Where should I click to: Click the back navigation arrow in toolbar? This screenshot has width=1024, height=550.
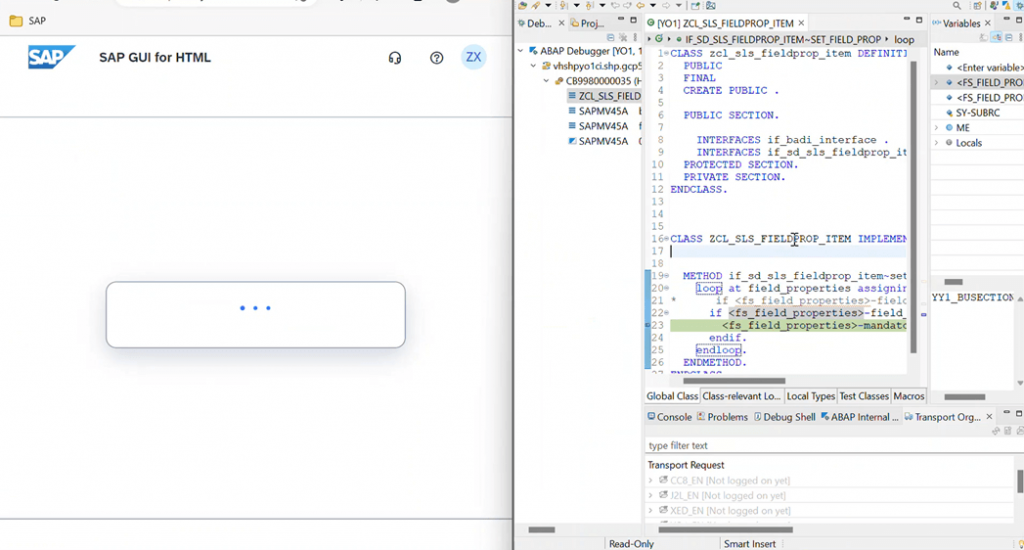click(640, 6)
